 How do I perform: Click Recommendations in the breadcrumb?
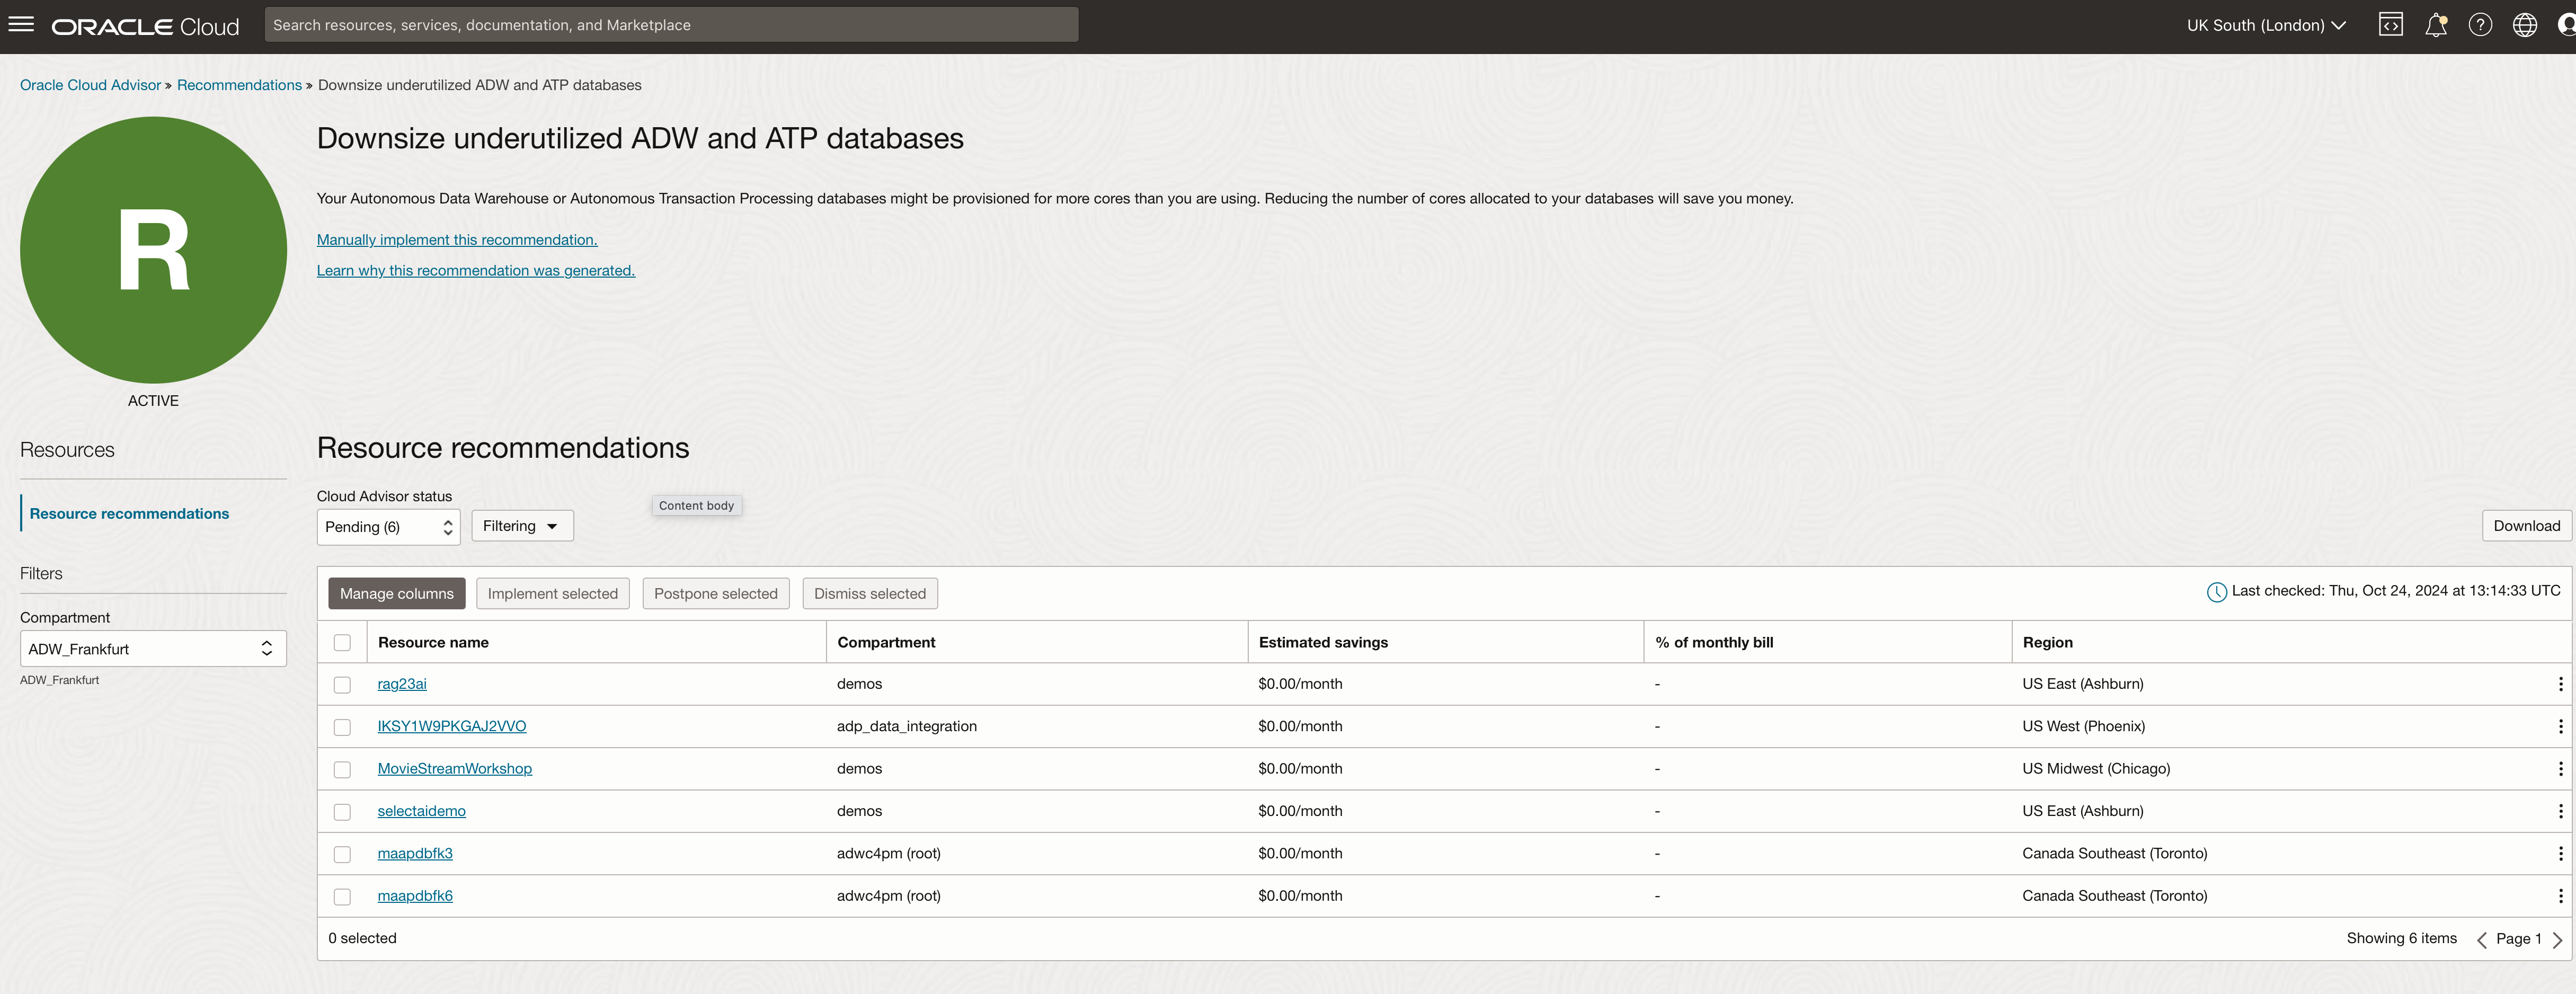click(239, 85)
